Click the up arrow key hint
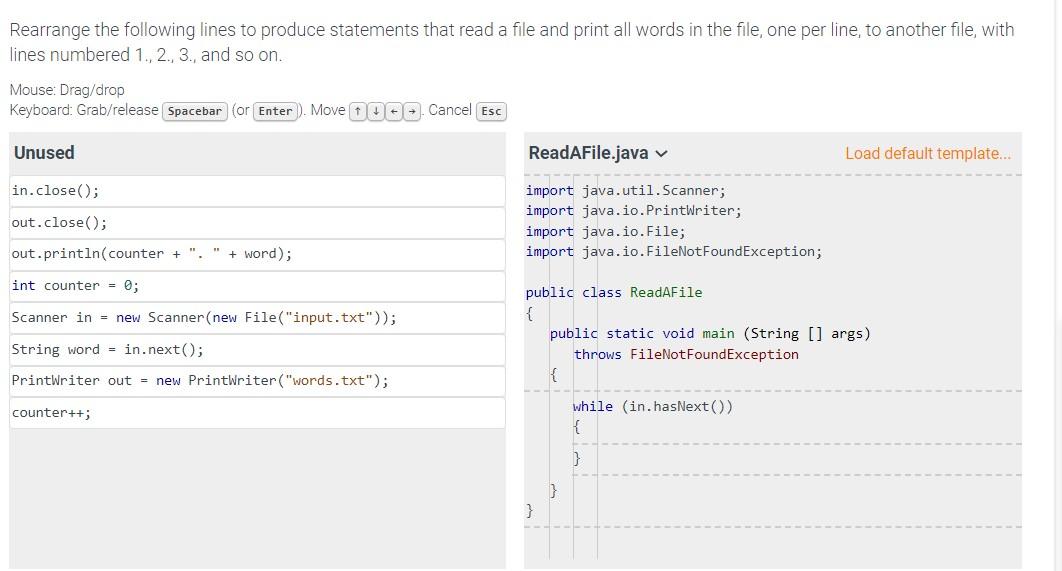Image resolution: width=1062 pixels, height=571 pixels. point(357,111)
